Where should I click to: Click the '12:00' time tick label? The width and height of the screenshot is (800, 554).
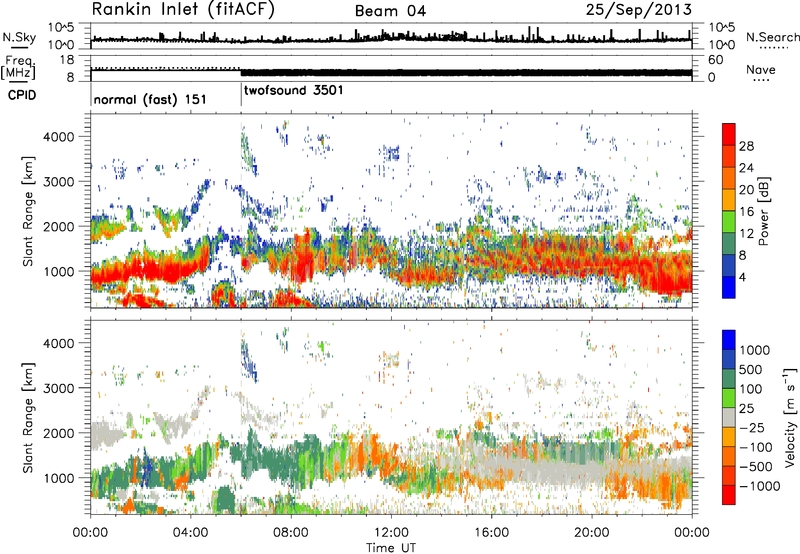click(391, 533)
